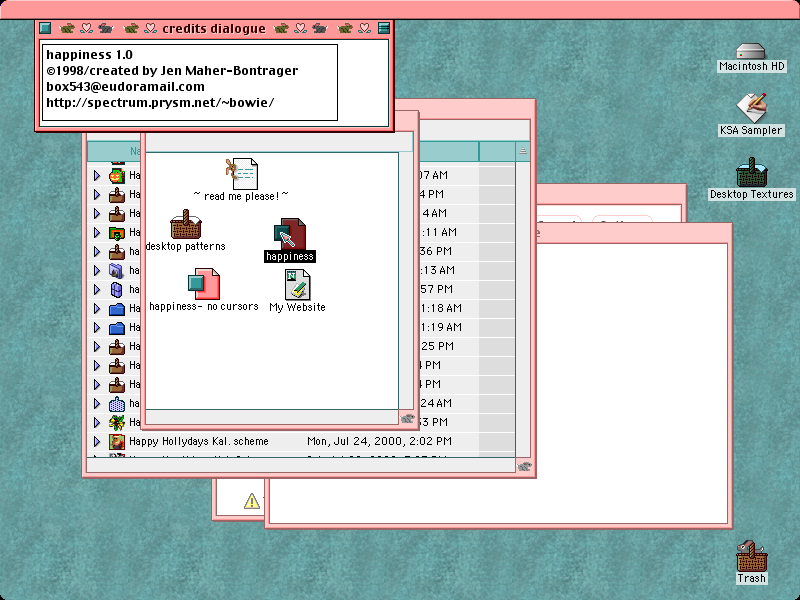Click the 'credits dialogue' window title

214,29
